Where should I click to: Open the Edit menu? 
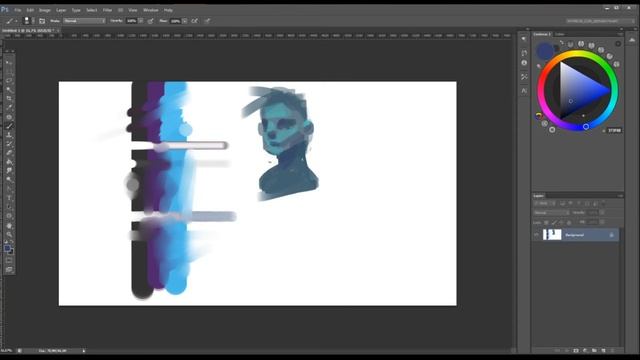30,10
